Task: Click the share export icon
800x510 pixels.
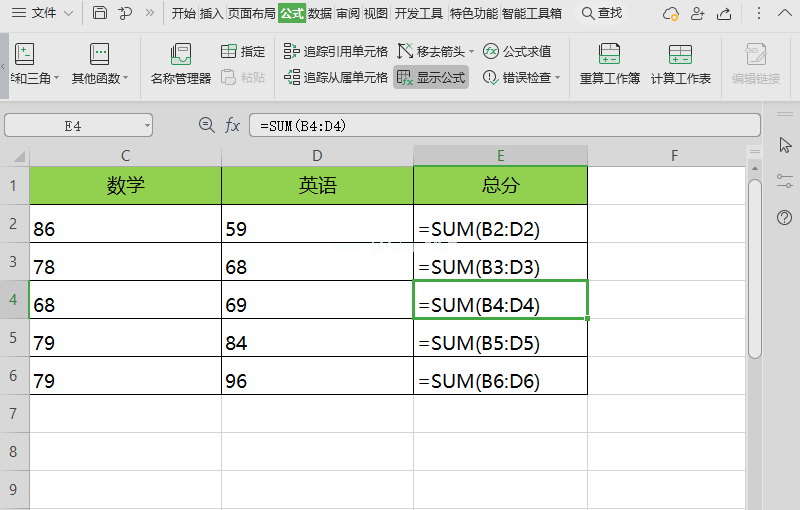Action: 724,14
